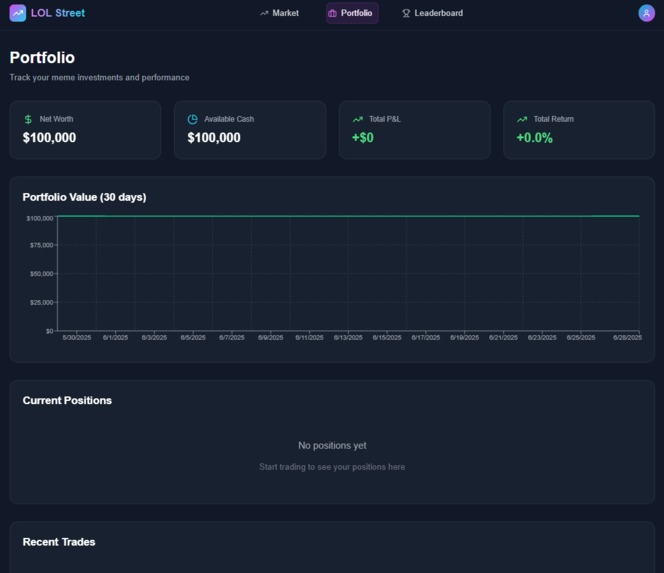This screenshot has width=664, height=573.
Task: Click the Leaderboard trophy icon
Action: [x=406, y=14]
